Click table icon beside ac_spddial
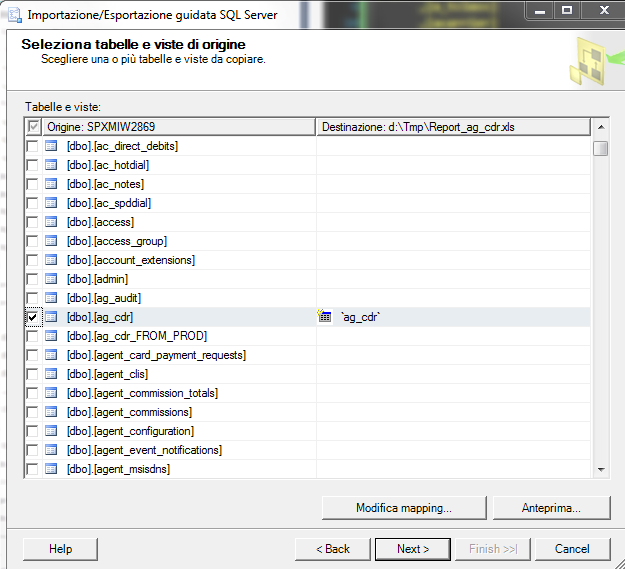The image size is (625, 569). click(x=51, y=203)
